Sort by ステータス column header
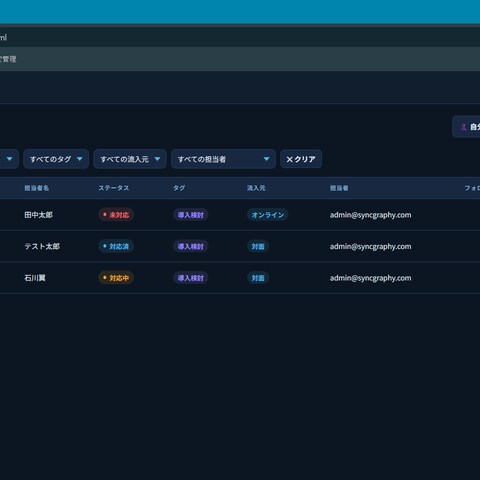Screen dimensions: 480x480 (x=114, y=188)
